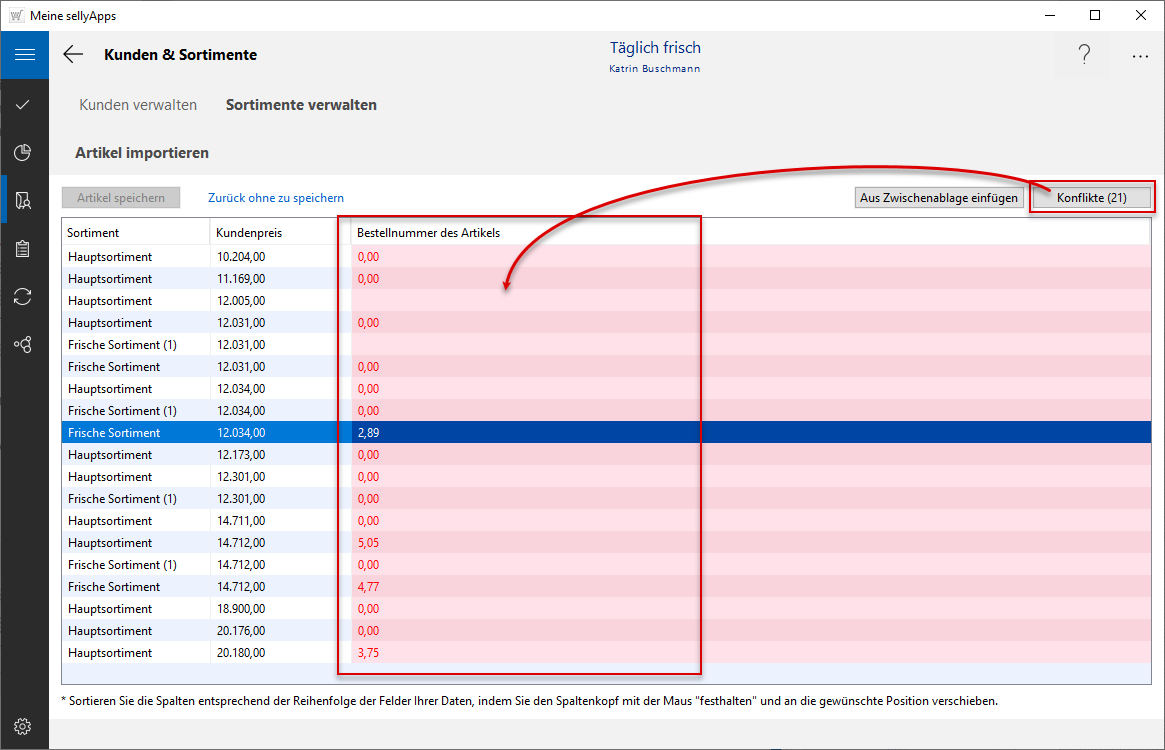Viewport: 1165px width, 750px height.
Task: Click the Sortiment column header
Action: [x=94, y=233]
